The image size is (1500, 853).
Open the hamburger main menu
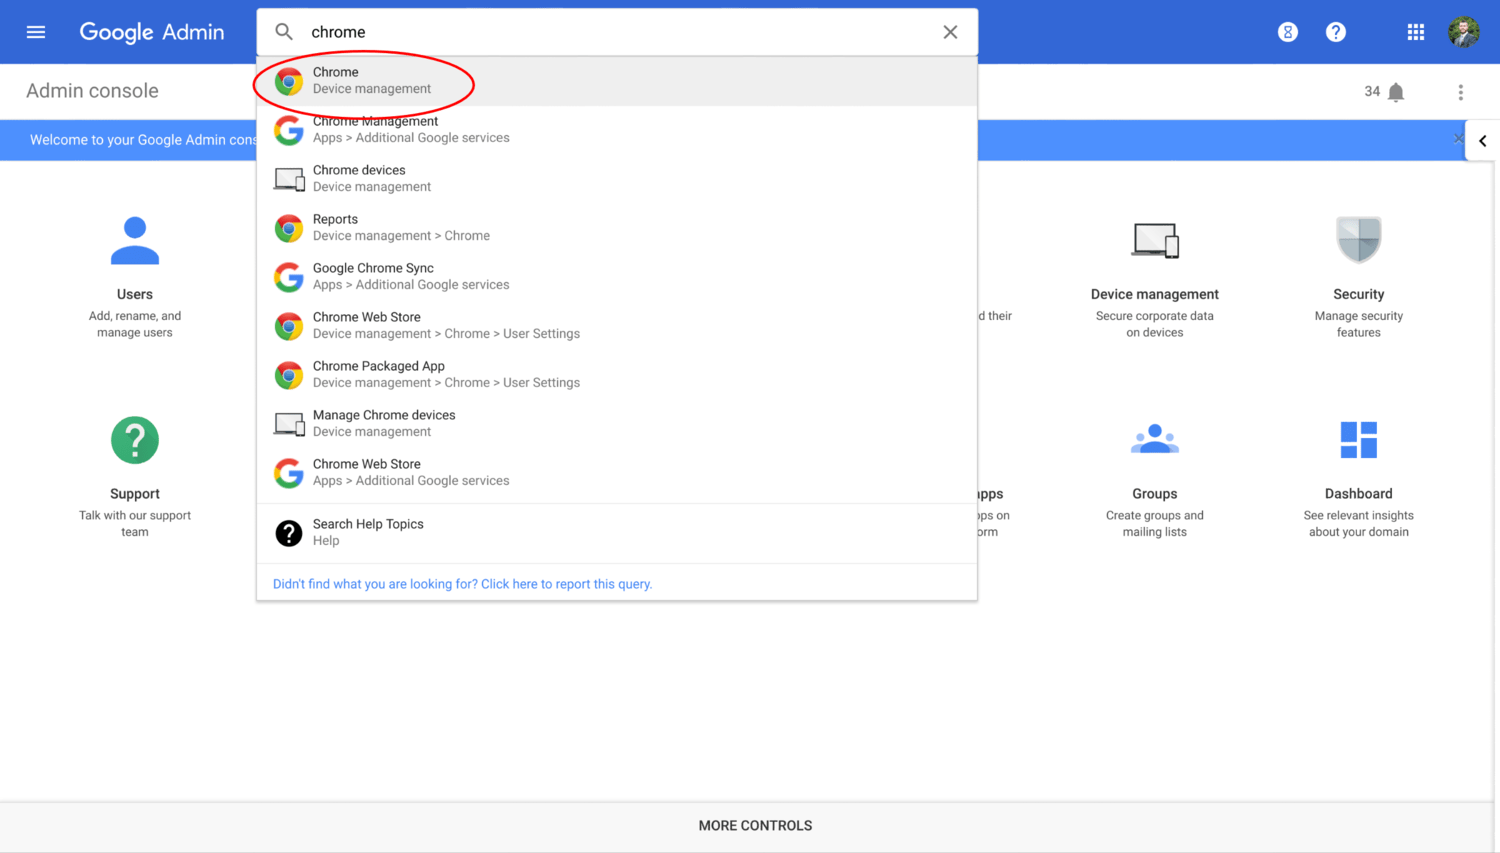click(x=36, y=32)
